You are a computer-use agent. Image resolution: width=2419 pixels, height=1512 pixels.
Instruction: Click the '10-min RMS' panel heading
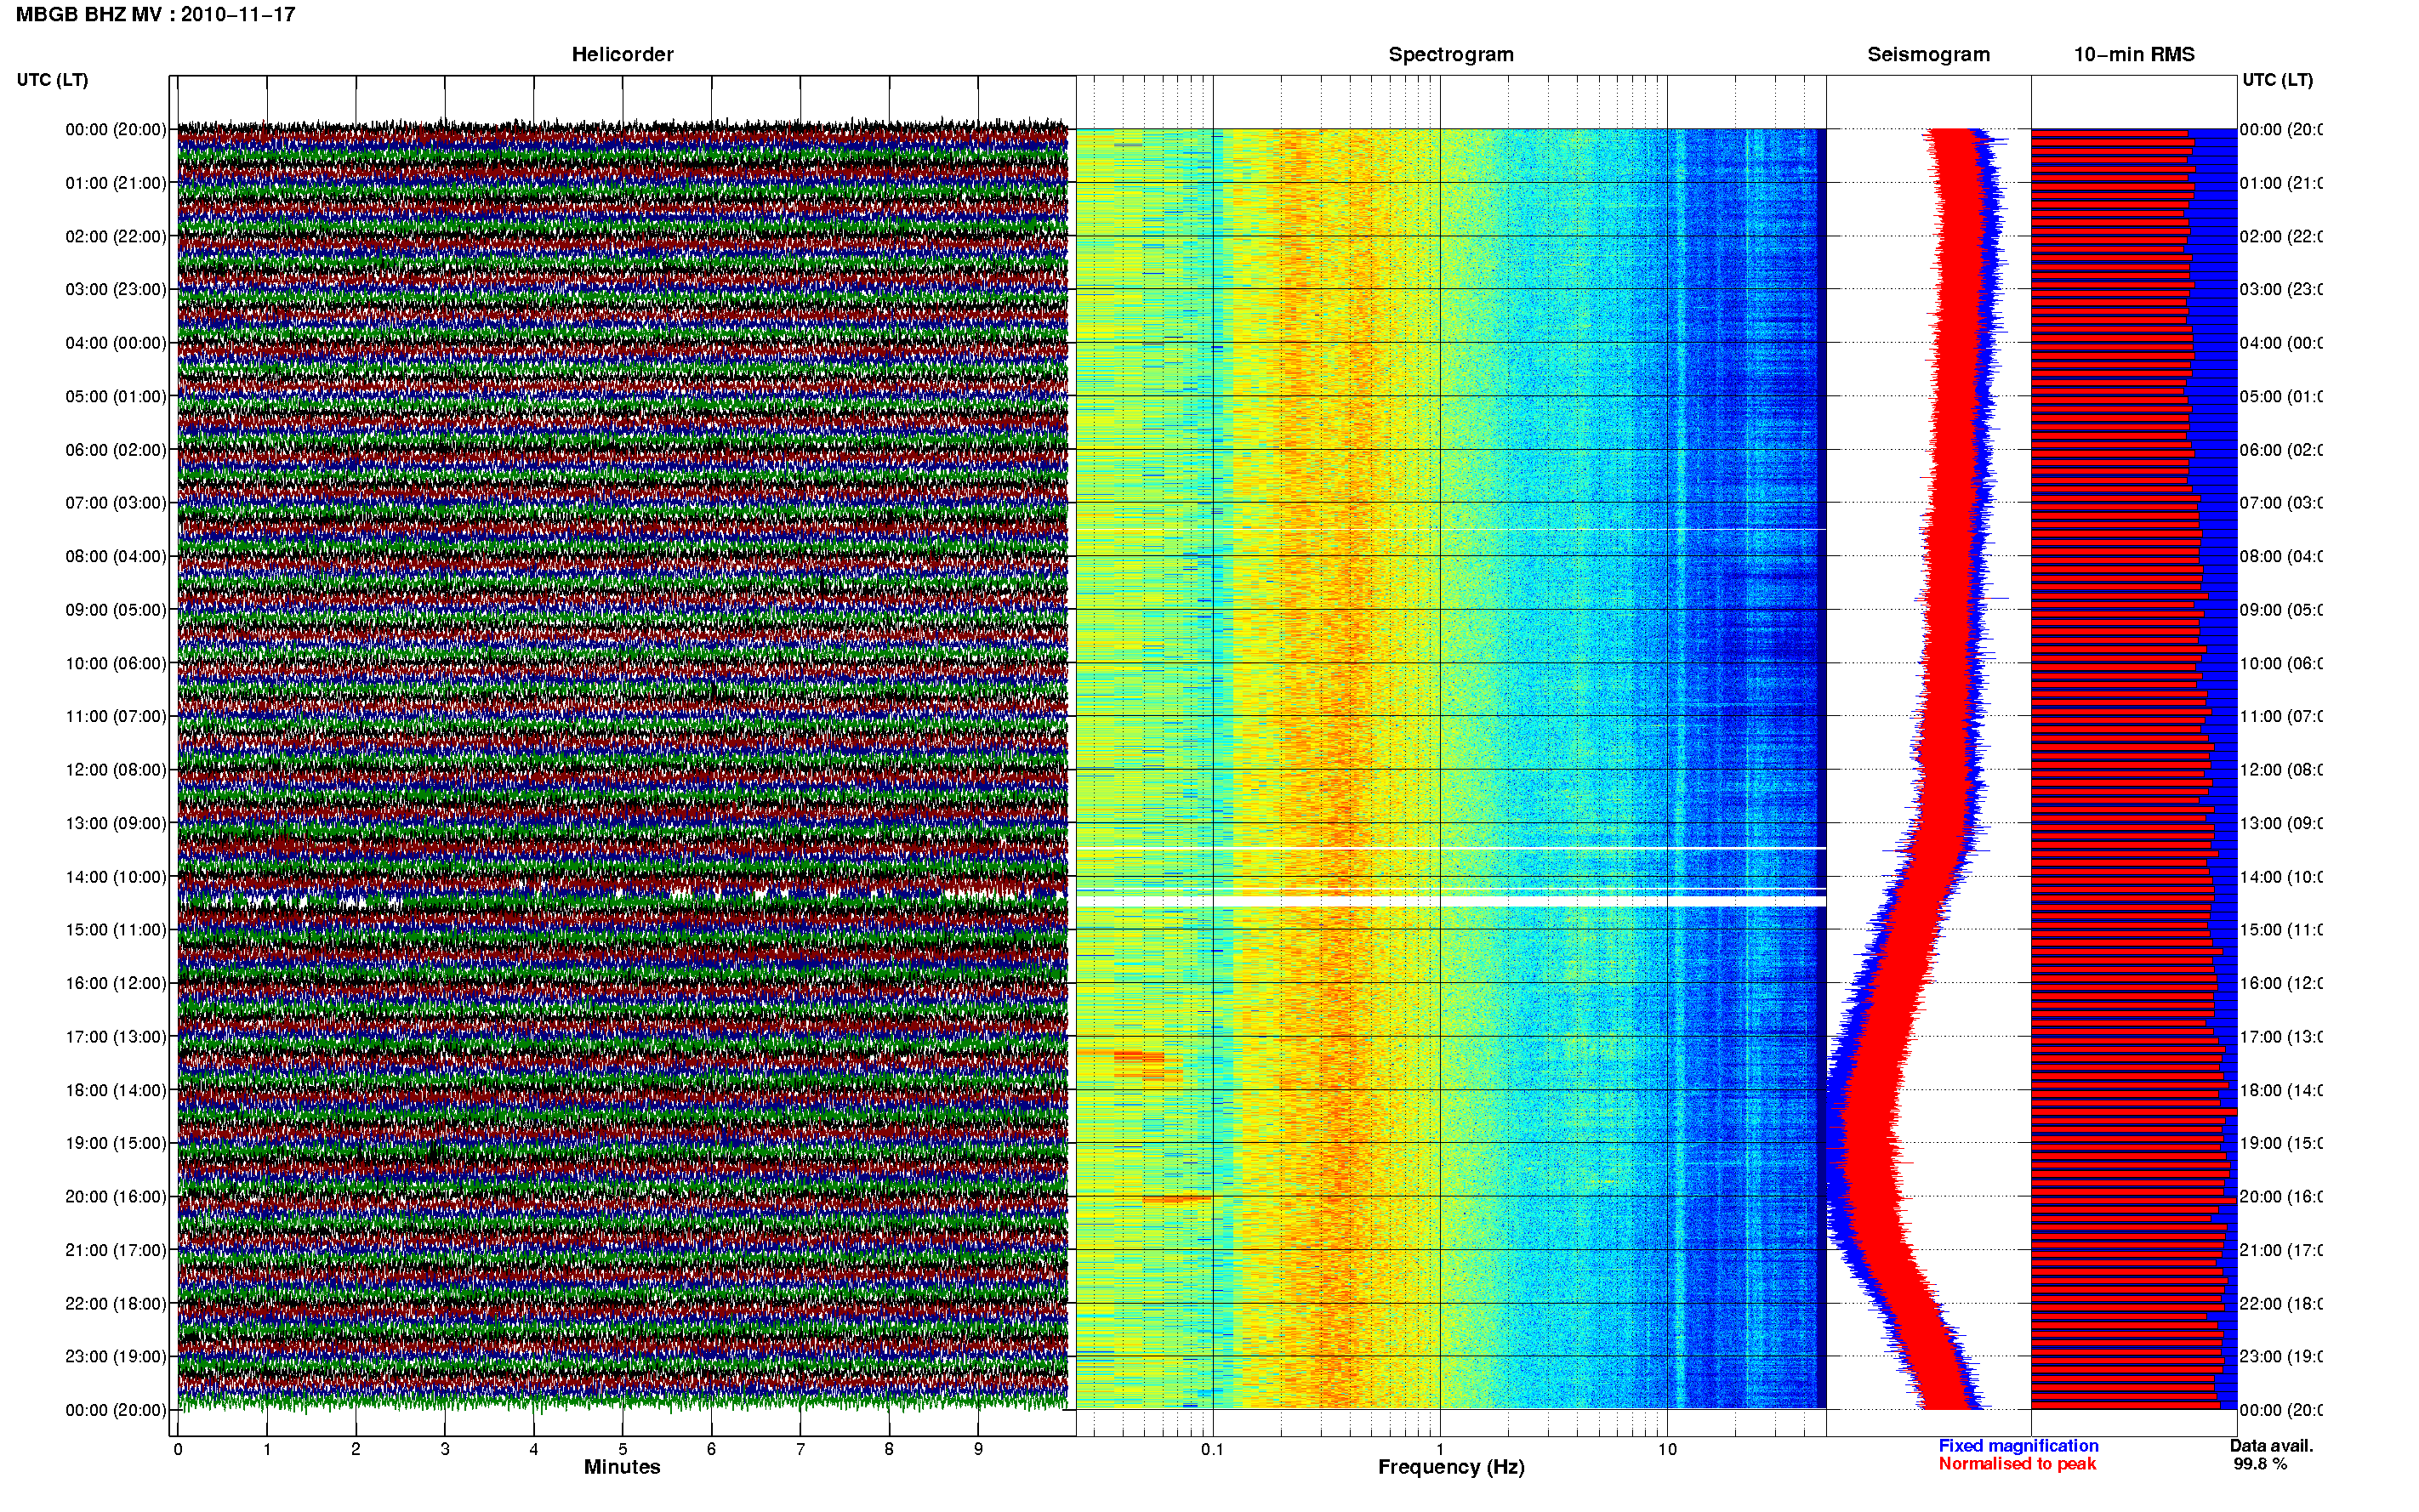[2134, 54]
